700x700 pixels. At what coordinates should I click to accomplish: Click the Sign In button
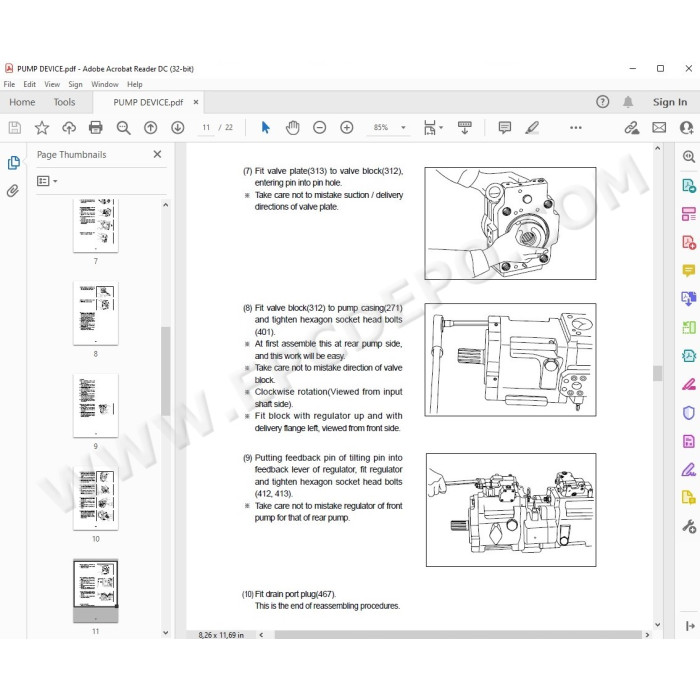click(x=670, y=102)
